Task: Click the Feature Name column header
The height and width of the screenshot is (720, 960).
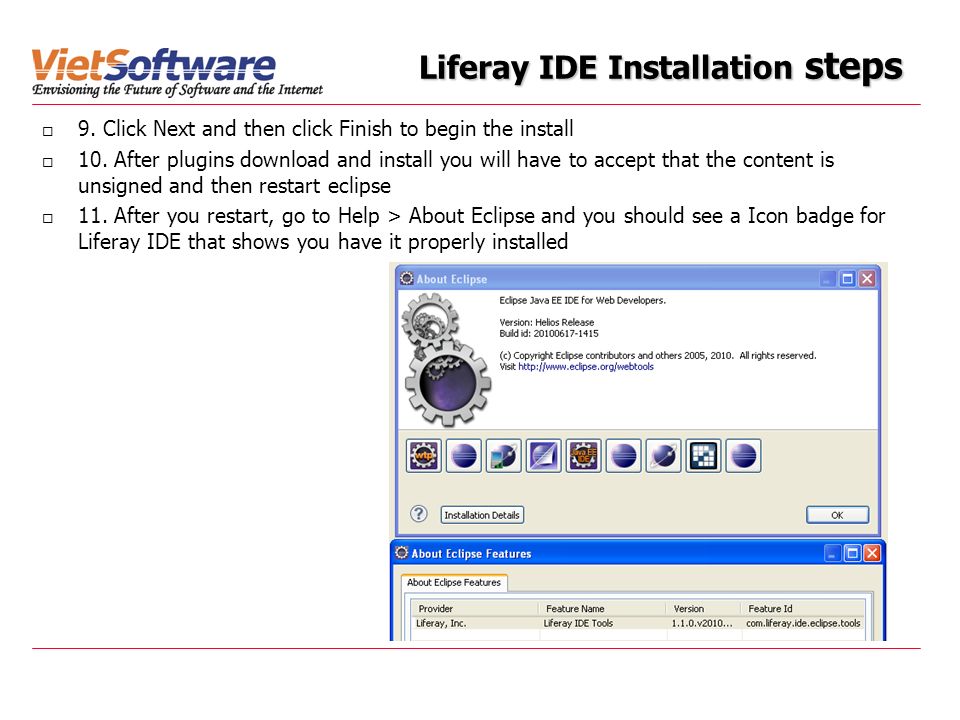Action: 603,609
